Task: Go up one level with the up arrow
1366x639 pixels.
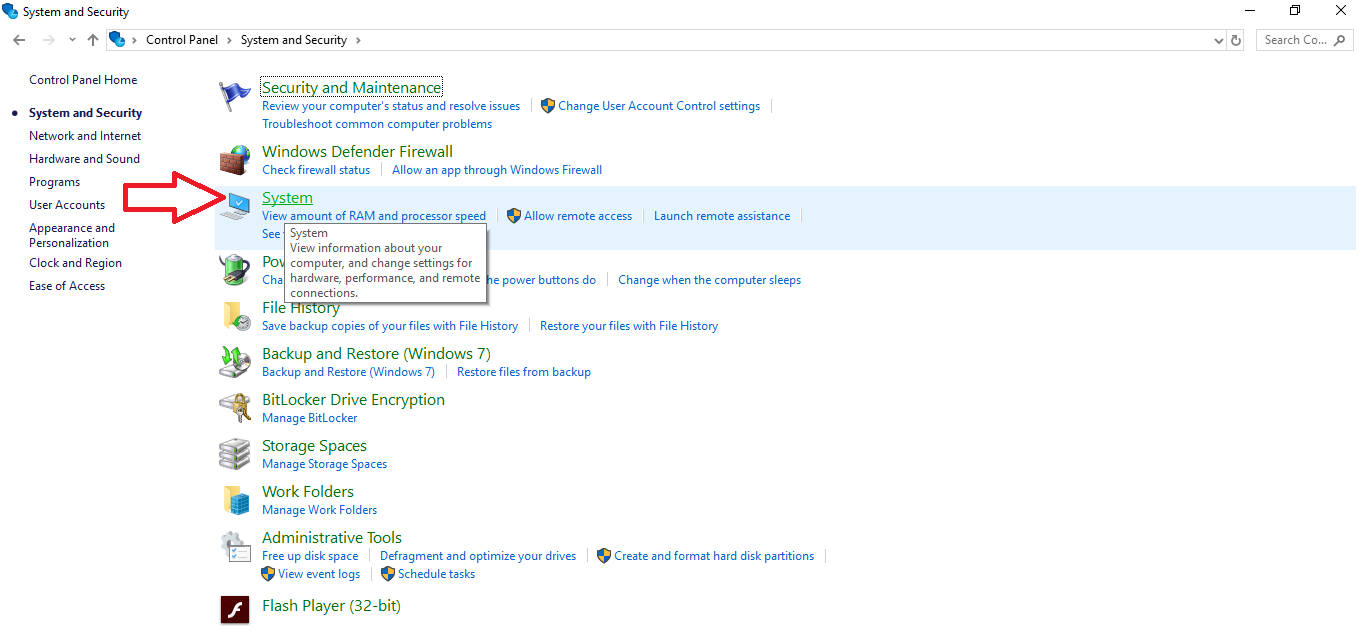Action: pos(93,40)
